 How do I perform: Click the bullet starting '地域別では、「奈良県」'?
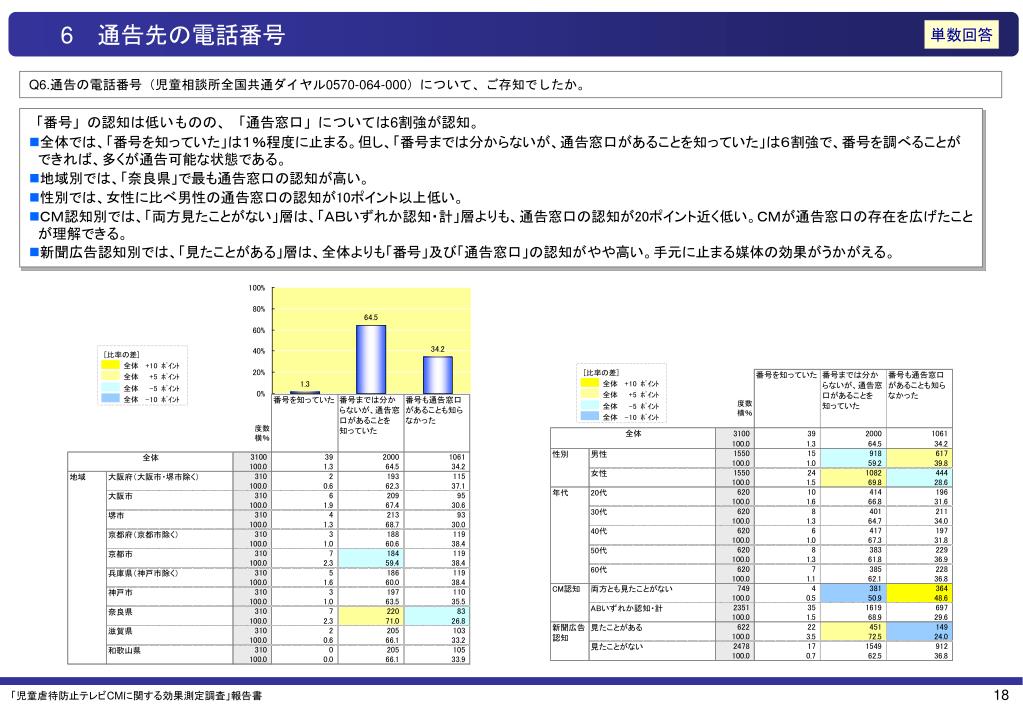pos(200,179)
